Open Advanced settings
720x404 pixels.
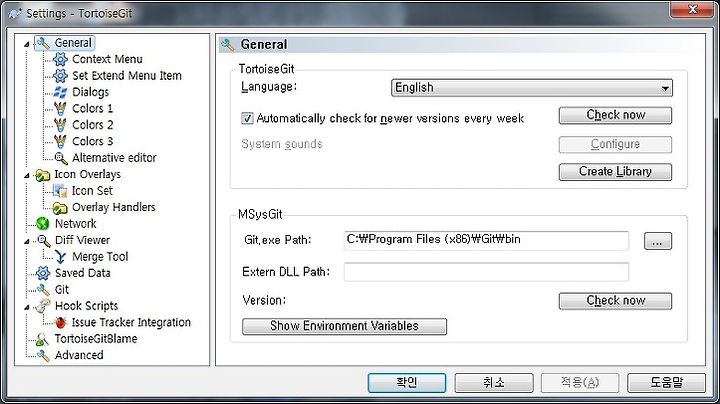(79, 355)
